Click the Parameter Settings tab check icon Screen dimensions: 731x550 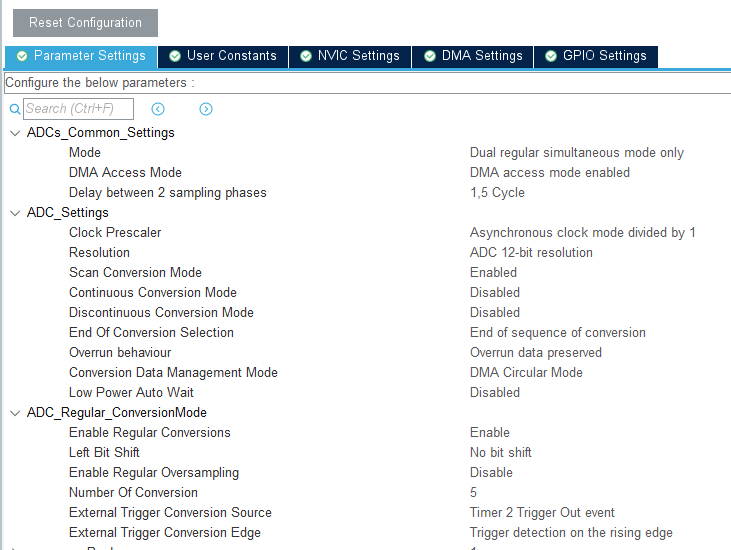point(22,56)
